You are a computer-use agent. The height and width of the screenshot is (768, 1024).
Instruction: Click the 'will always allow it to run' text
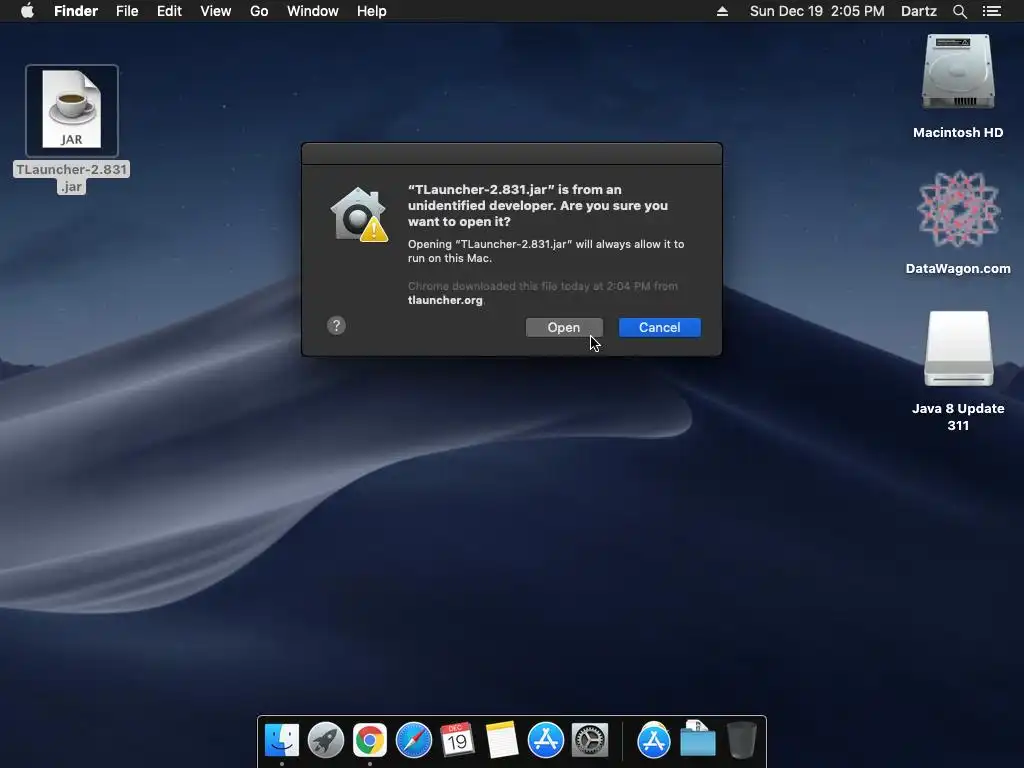[x=545, y=251]
